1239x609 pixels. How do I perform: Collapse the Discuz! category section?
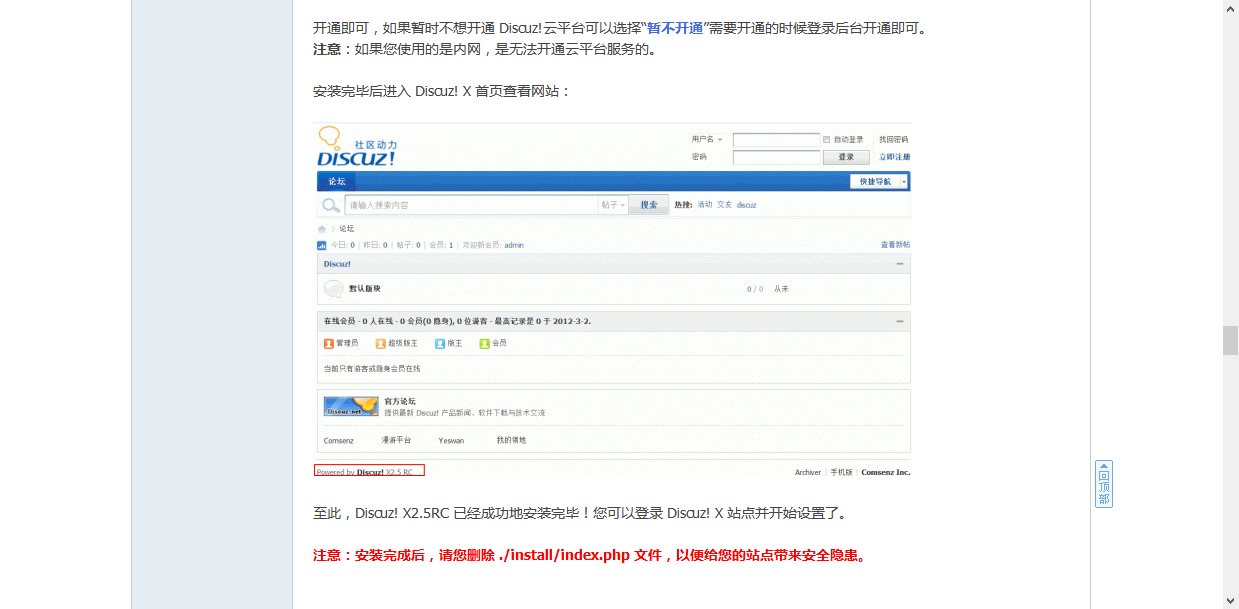[x=900, y=264]
